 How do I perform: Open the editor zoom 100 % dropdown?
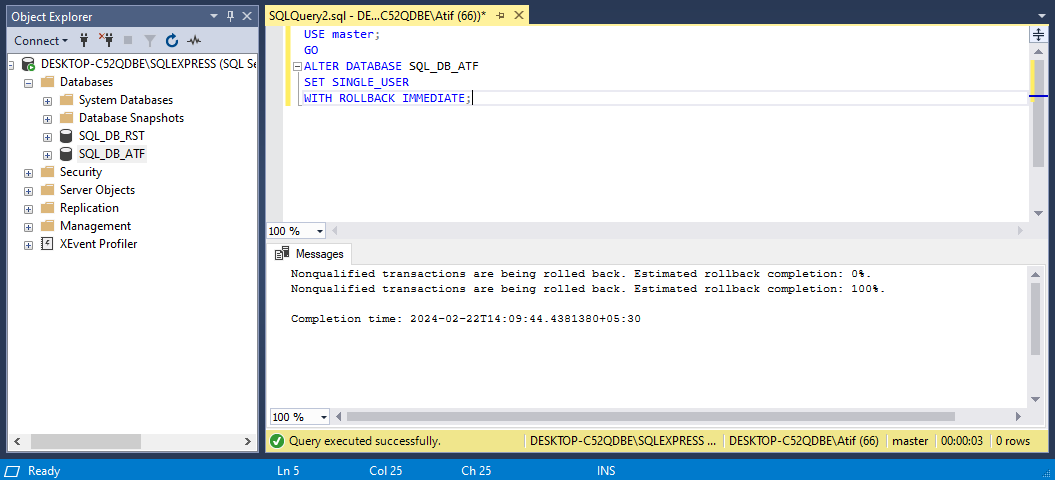[x=320, y=231]
